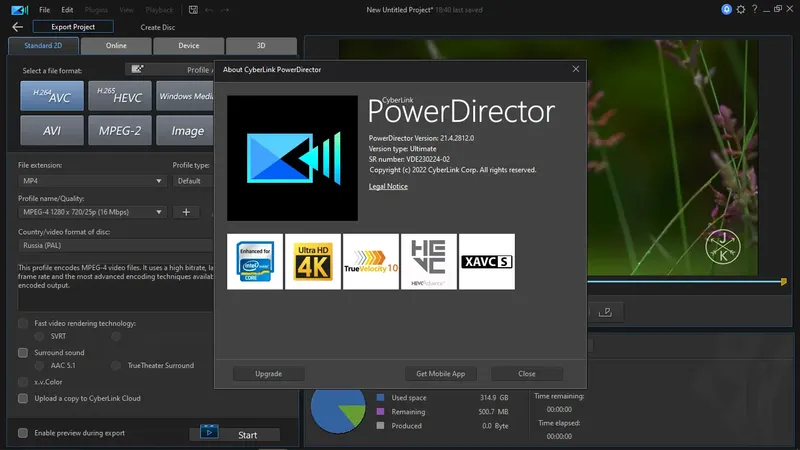The width and height of the screenshot is (800, 450).
Task: Click the Ultra HD 4K badge
Action: pos(313,262)
